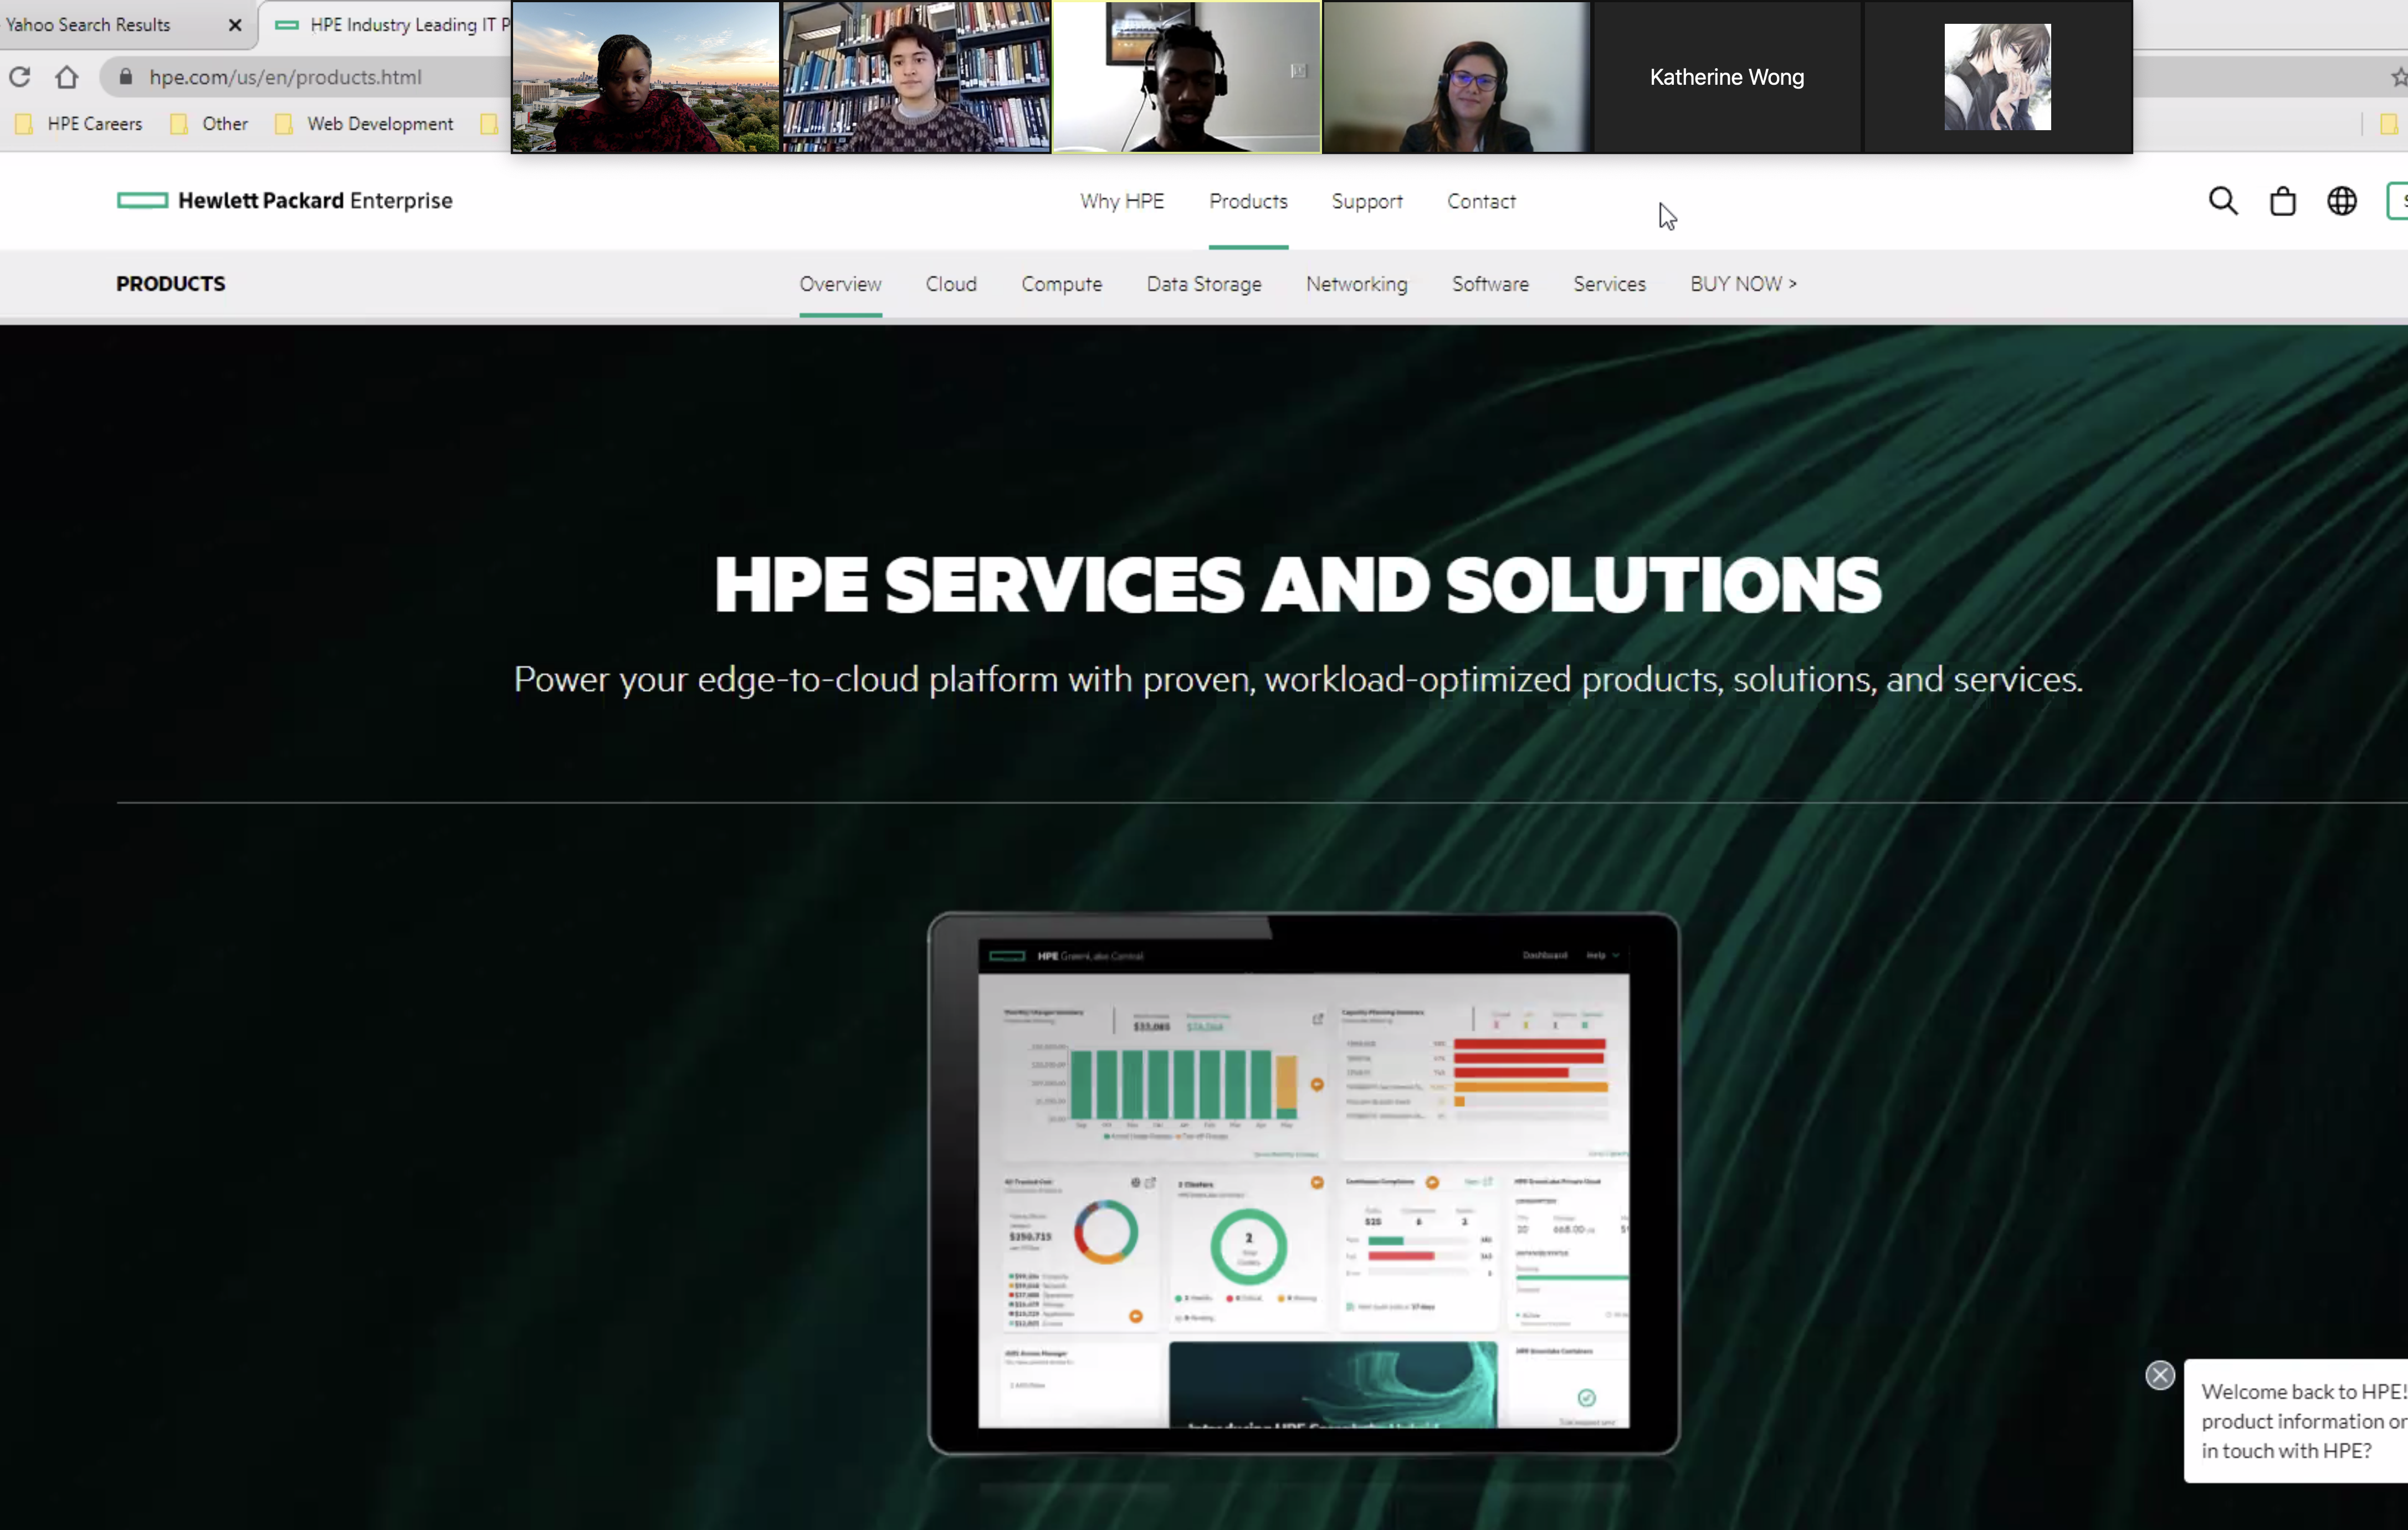Go to the Cloud products section
The image size is (2408, 1530).
coord(951,284)
